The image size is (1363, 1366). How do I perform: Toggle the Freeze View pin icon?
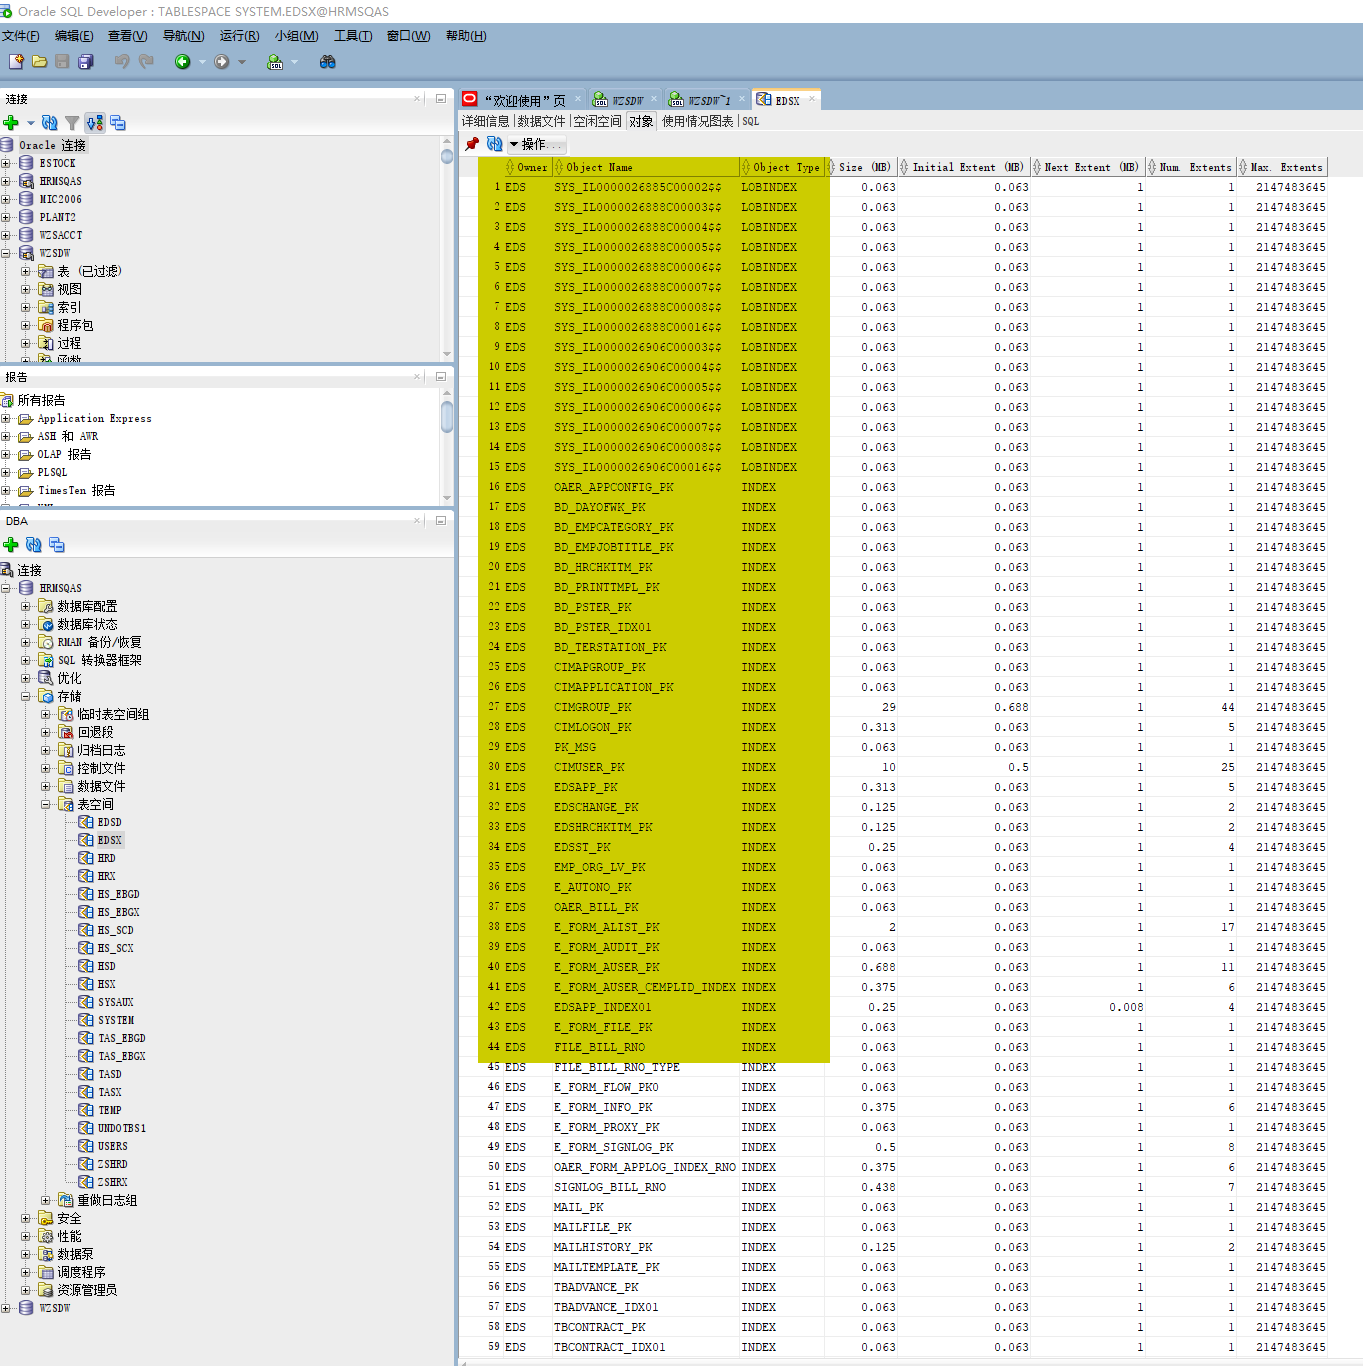(x=472, y=144)
